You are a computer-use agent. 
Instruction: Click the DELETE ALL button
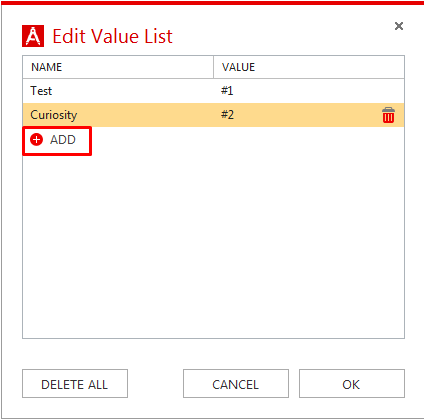point(75,383)
